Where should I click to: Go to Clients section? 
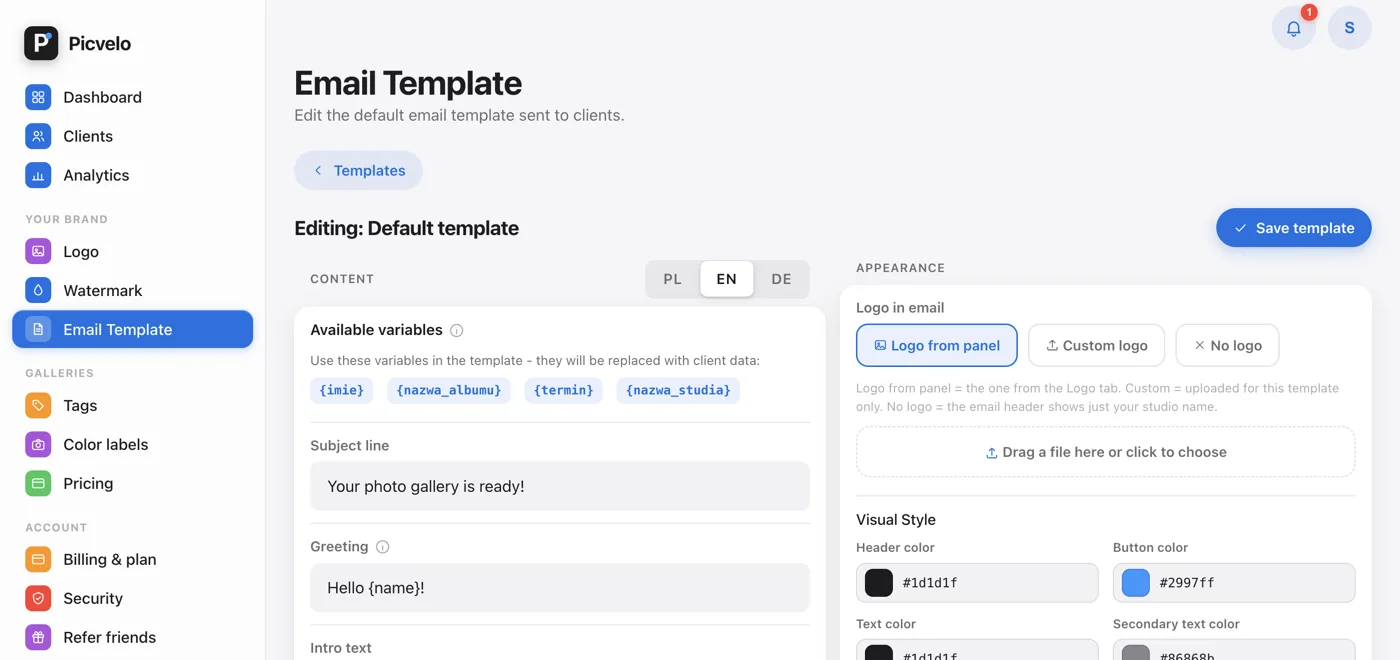point(132,136)
